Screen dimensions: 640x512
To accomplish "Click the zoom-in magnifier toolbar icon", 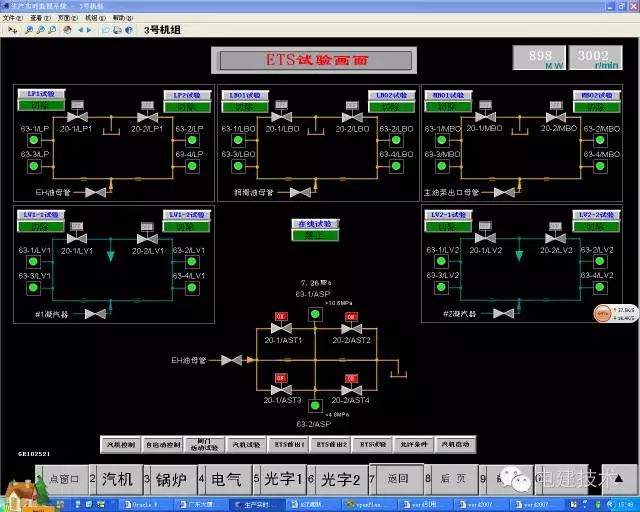I will coord(29,30).
